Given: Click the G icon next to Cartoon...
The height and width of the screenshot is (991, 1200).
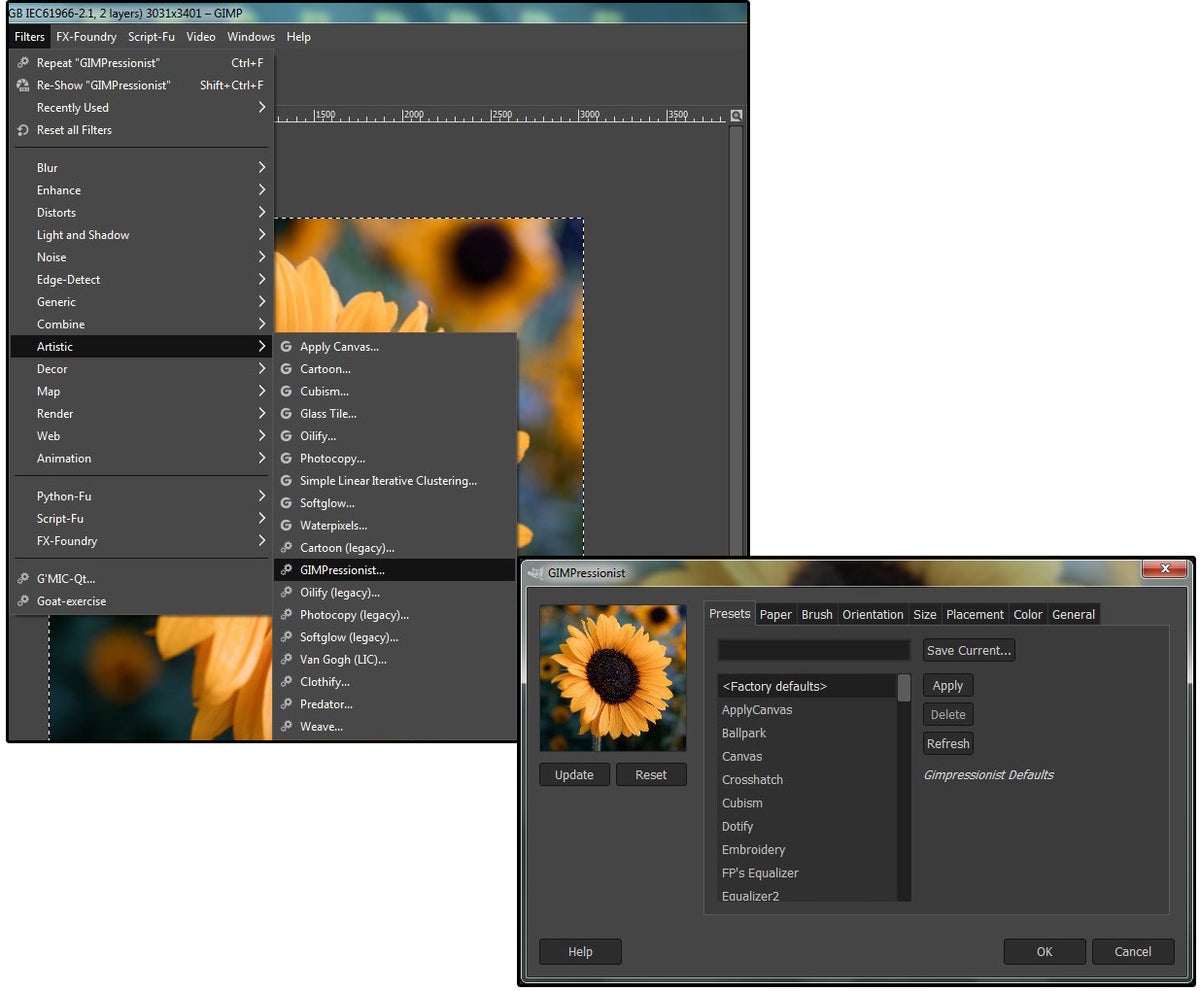Looking at the screenshot, I should point(286,369).
